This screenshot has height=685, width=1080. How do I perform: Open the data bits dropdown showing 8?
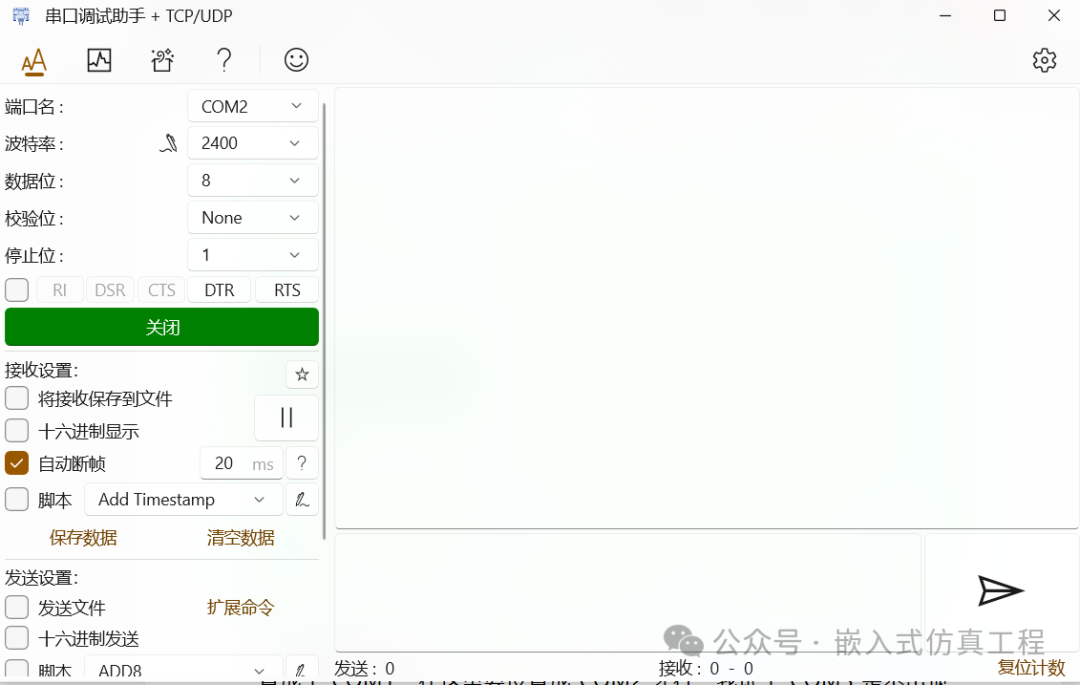coord(253,180)
